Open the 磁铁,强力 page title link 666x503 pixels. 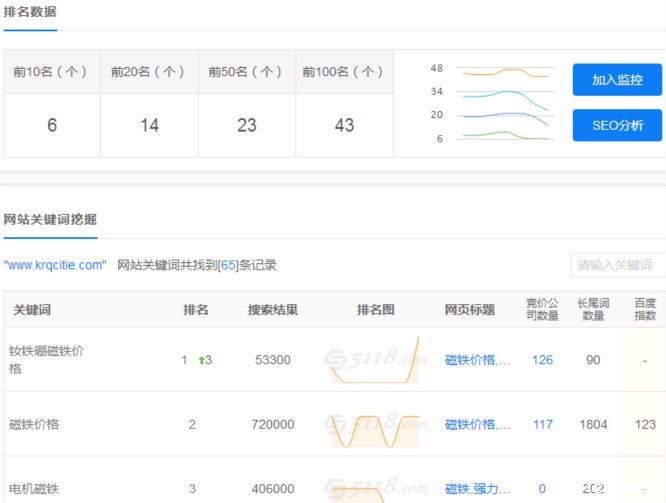[477, 489]
